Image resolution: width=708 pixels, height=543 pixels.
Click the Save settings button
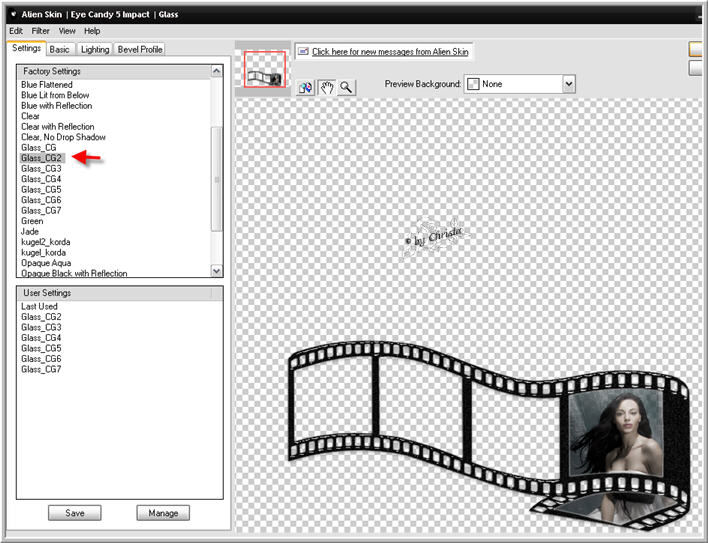click(75, 513)
